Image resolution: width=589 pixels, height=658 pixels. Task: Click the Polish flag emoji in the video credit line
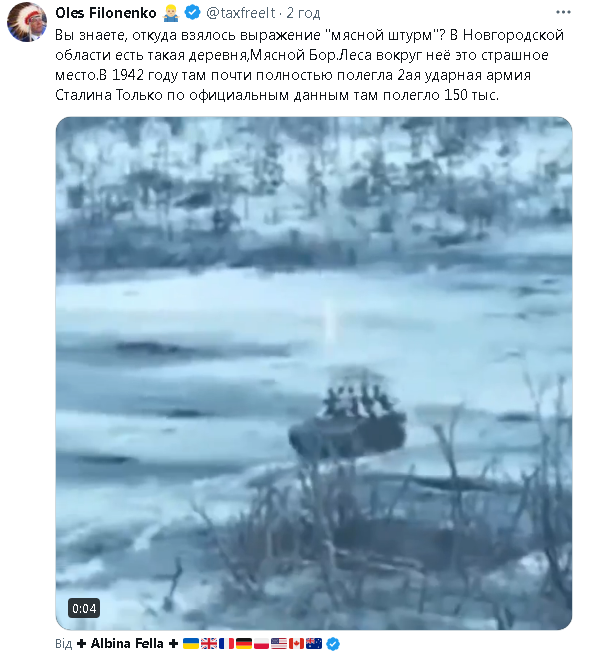(x=261, y=643)
